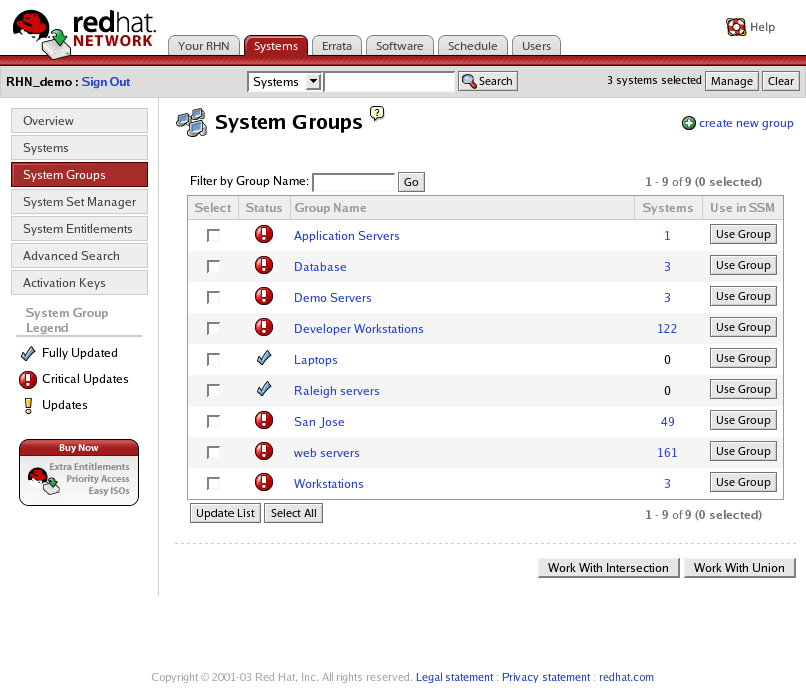This screenshot has width=806, height=690.
Task: Click the Updates legend exclamation icon
Action: point(28,406)
